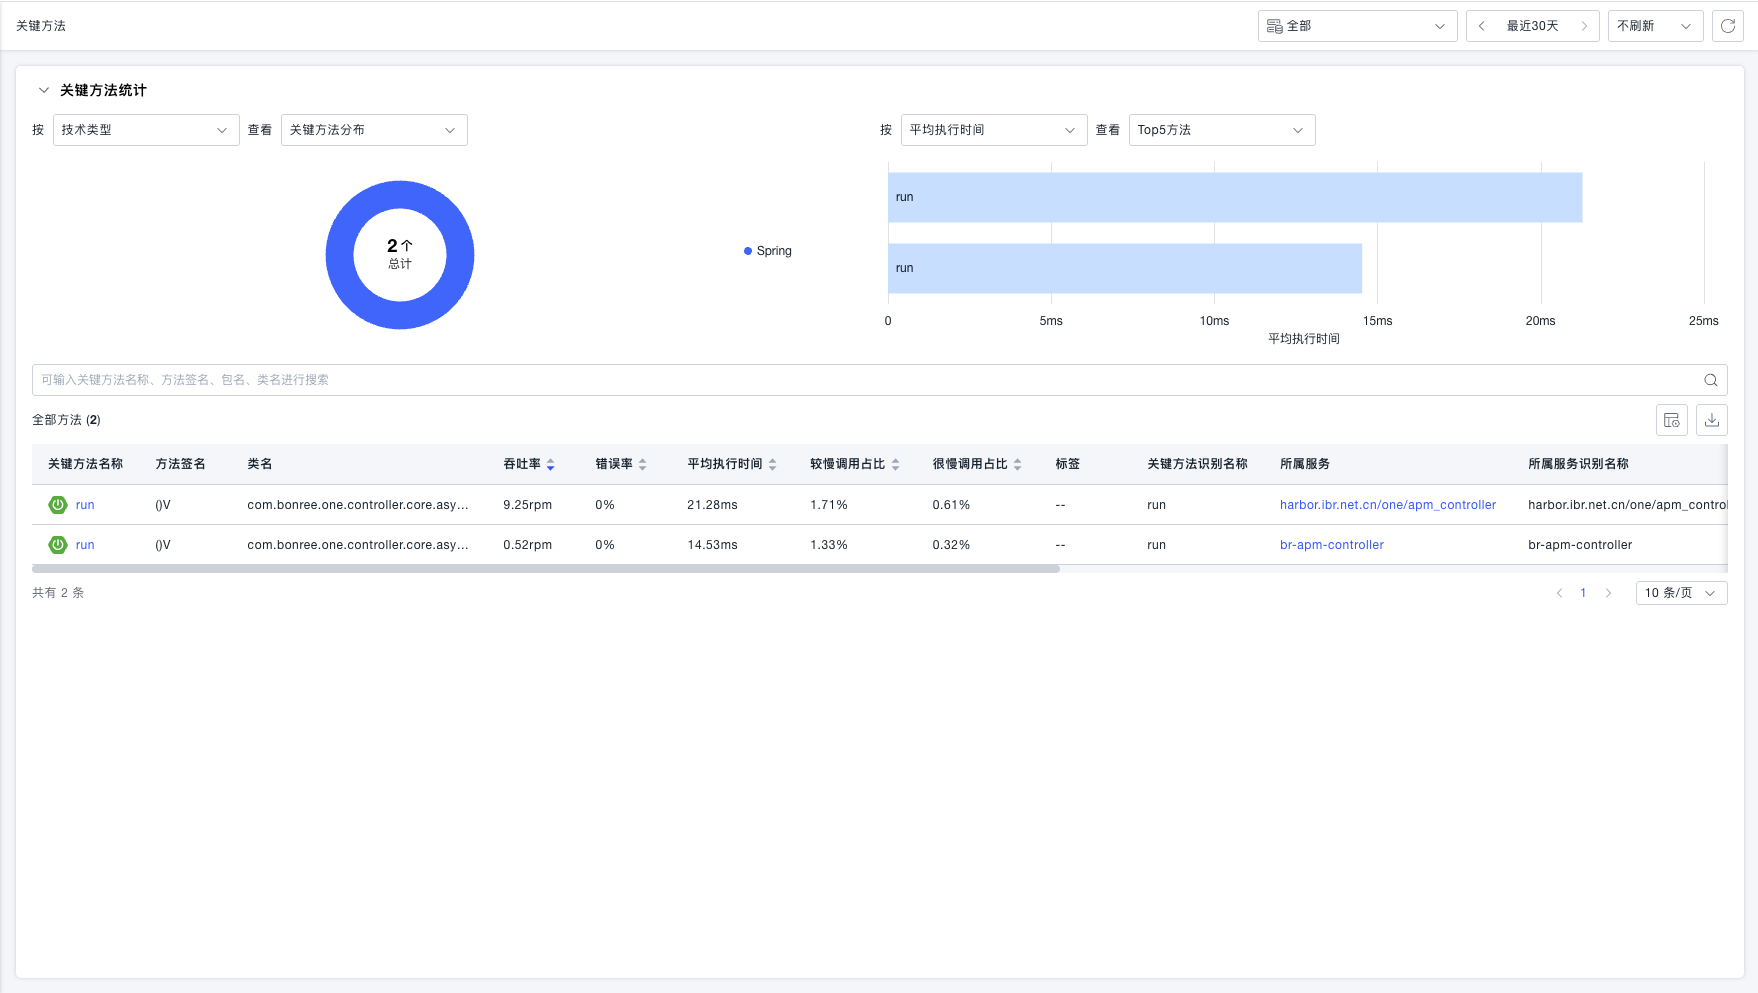Go to previous time range arrow
Image resolution: width=1758 pixels, height=993 pixels.
(x=1481, y=26)
